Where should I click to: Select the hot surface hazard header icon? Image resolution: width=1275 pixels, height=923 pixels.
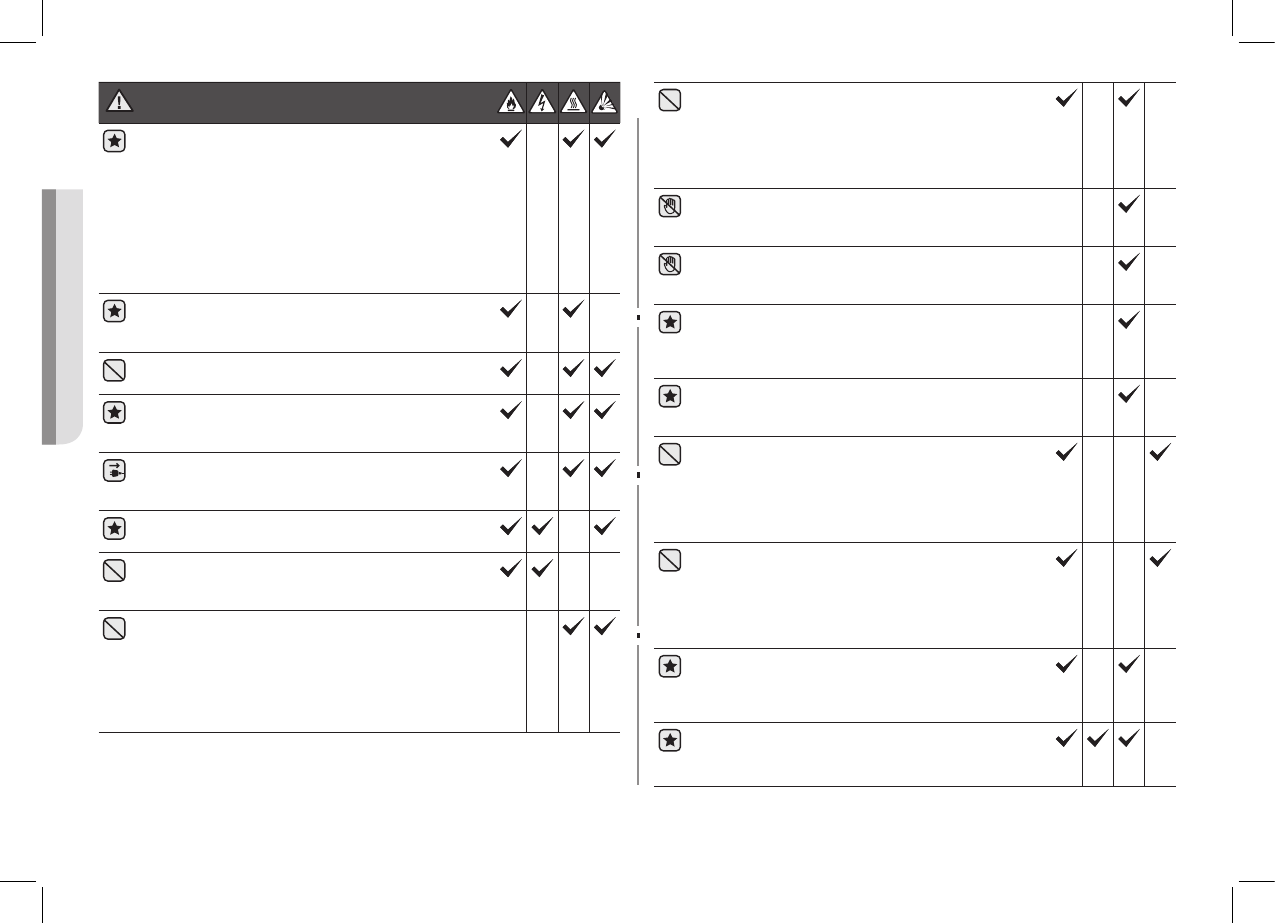click(x=574, y=101)
